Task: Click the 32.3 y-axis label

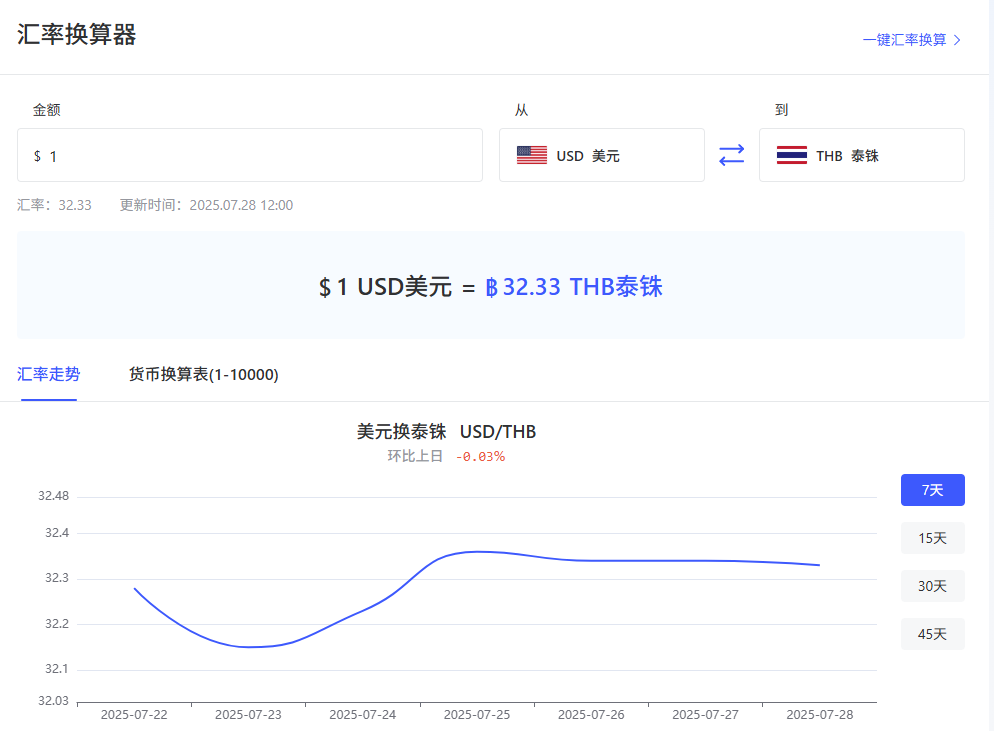Action: tap(57, 578)
